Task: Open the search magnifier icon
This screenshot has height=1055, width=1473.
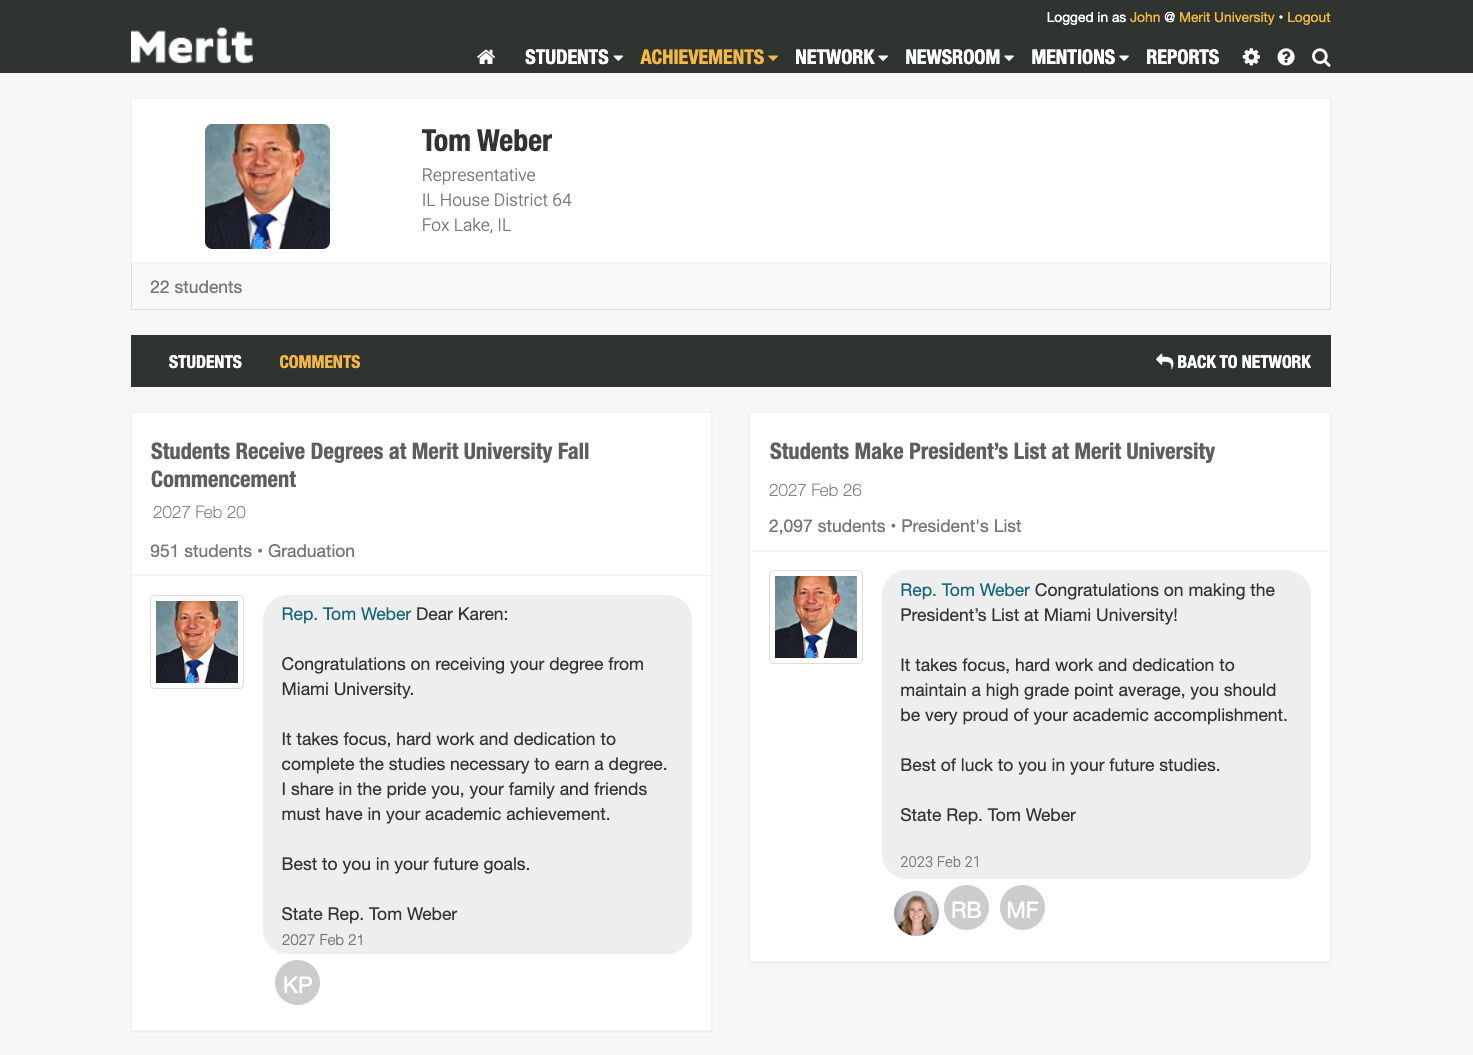Action: pyautogui.click(x=1320, y=57)
